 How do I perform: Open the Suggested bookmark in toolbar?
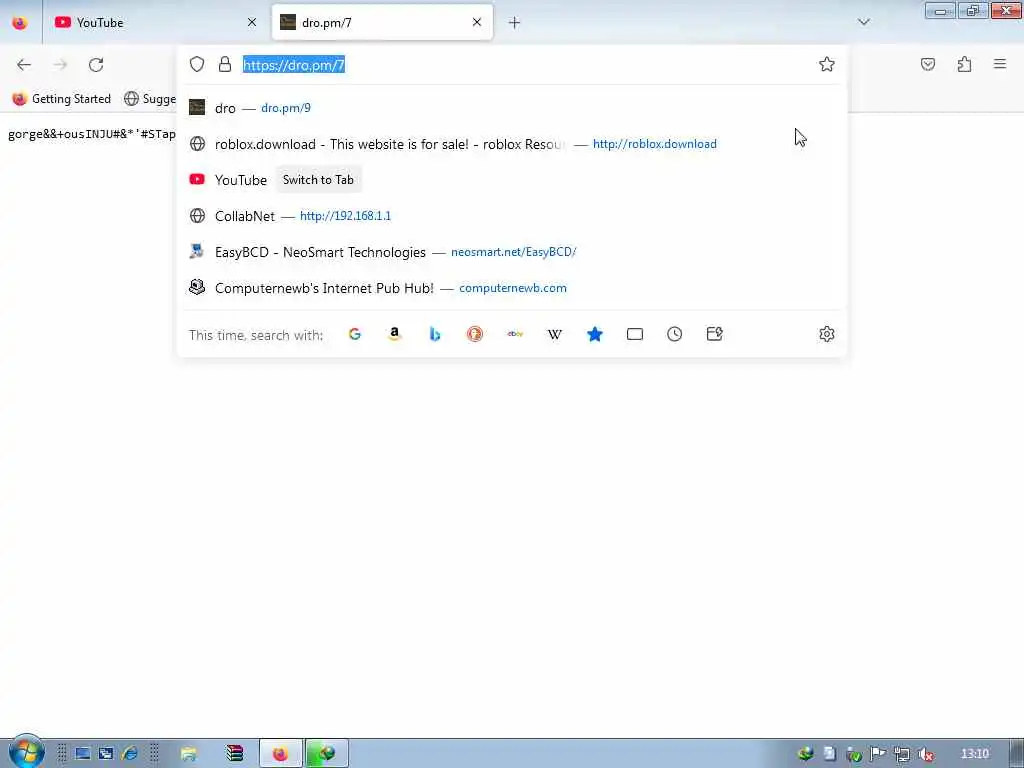tap(150, 99)
